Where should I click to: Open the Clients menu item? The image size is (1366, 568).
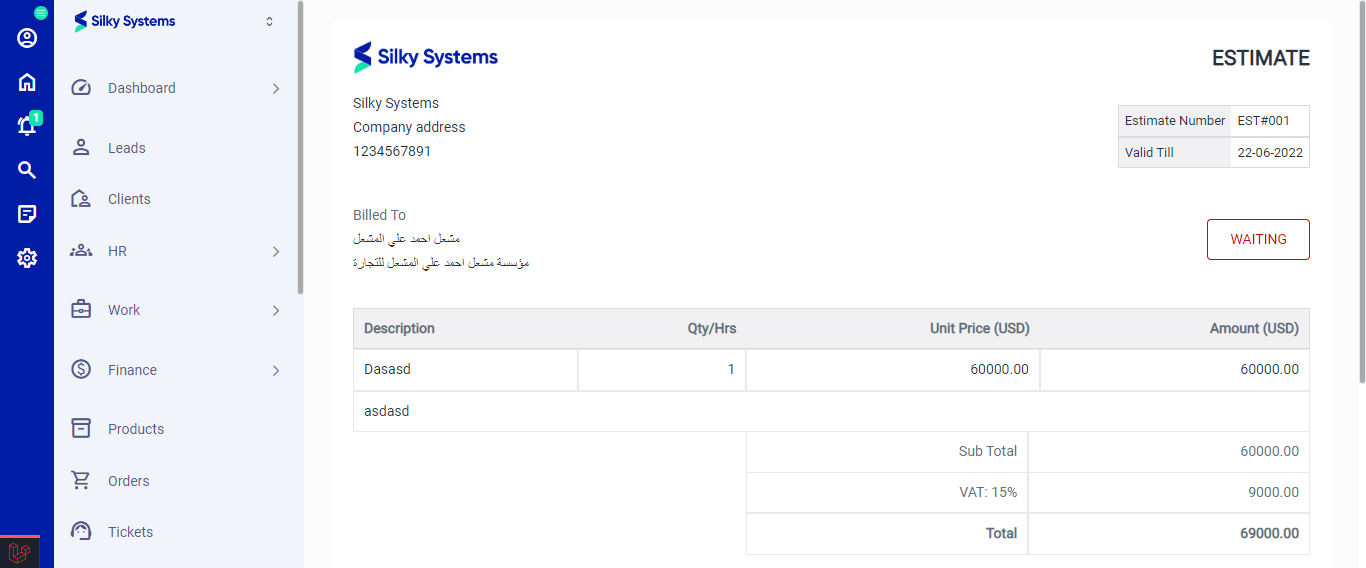point(129,199)
